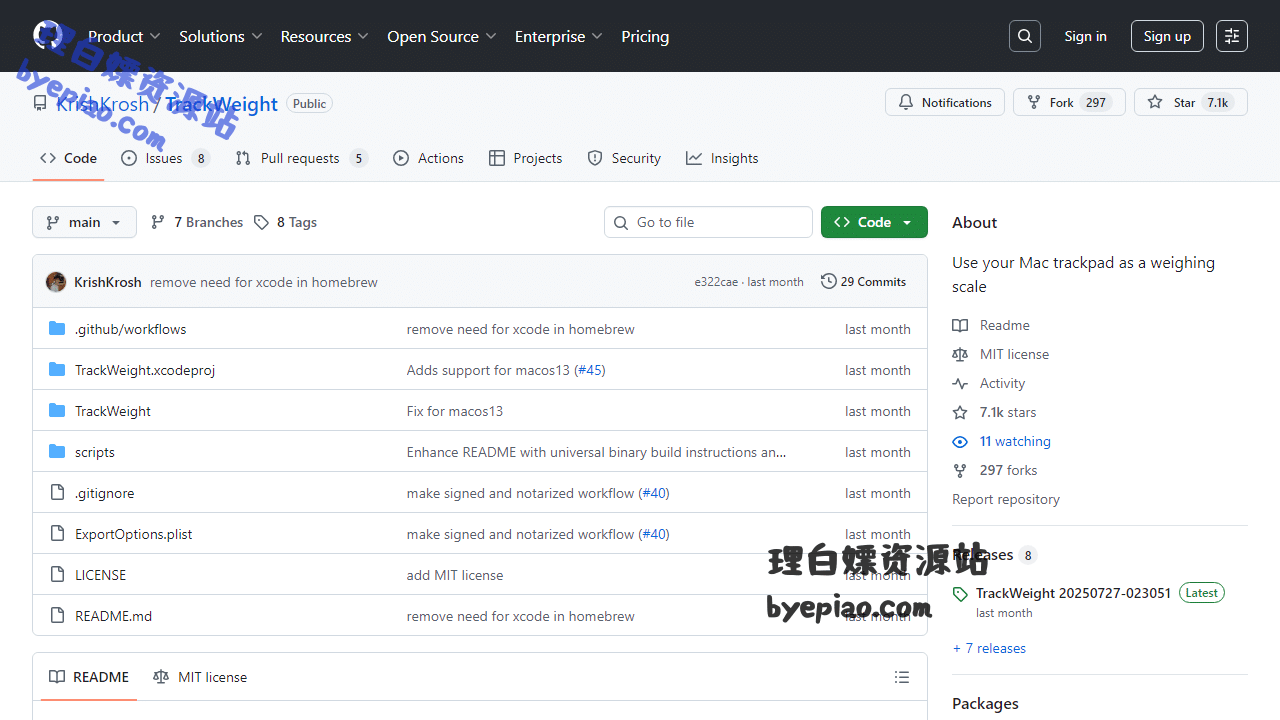
Task: Click Report repository link
Action: point(1006,499)
